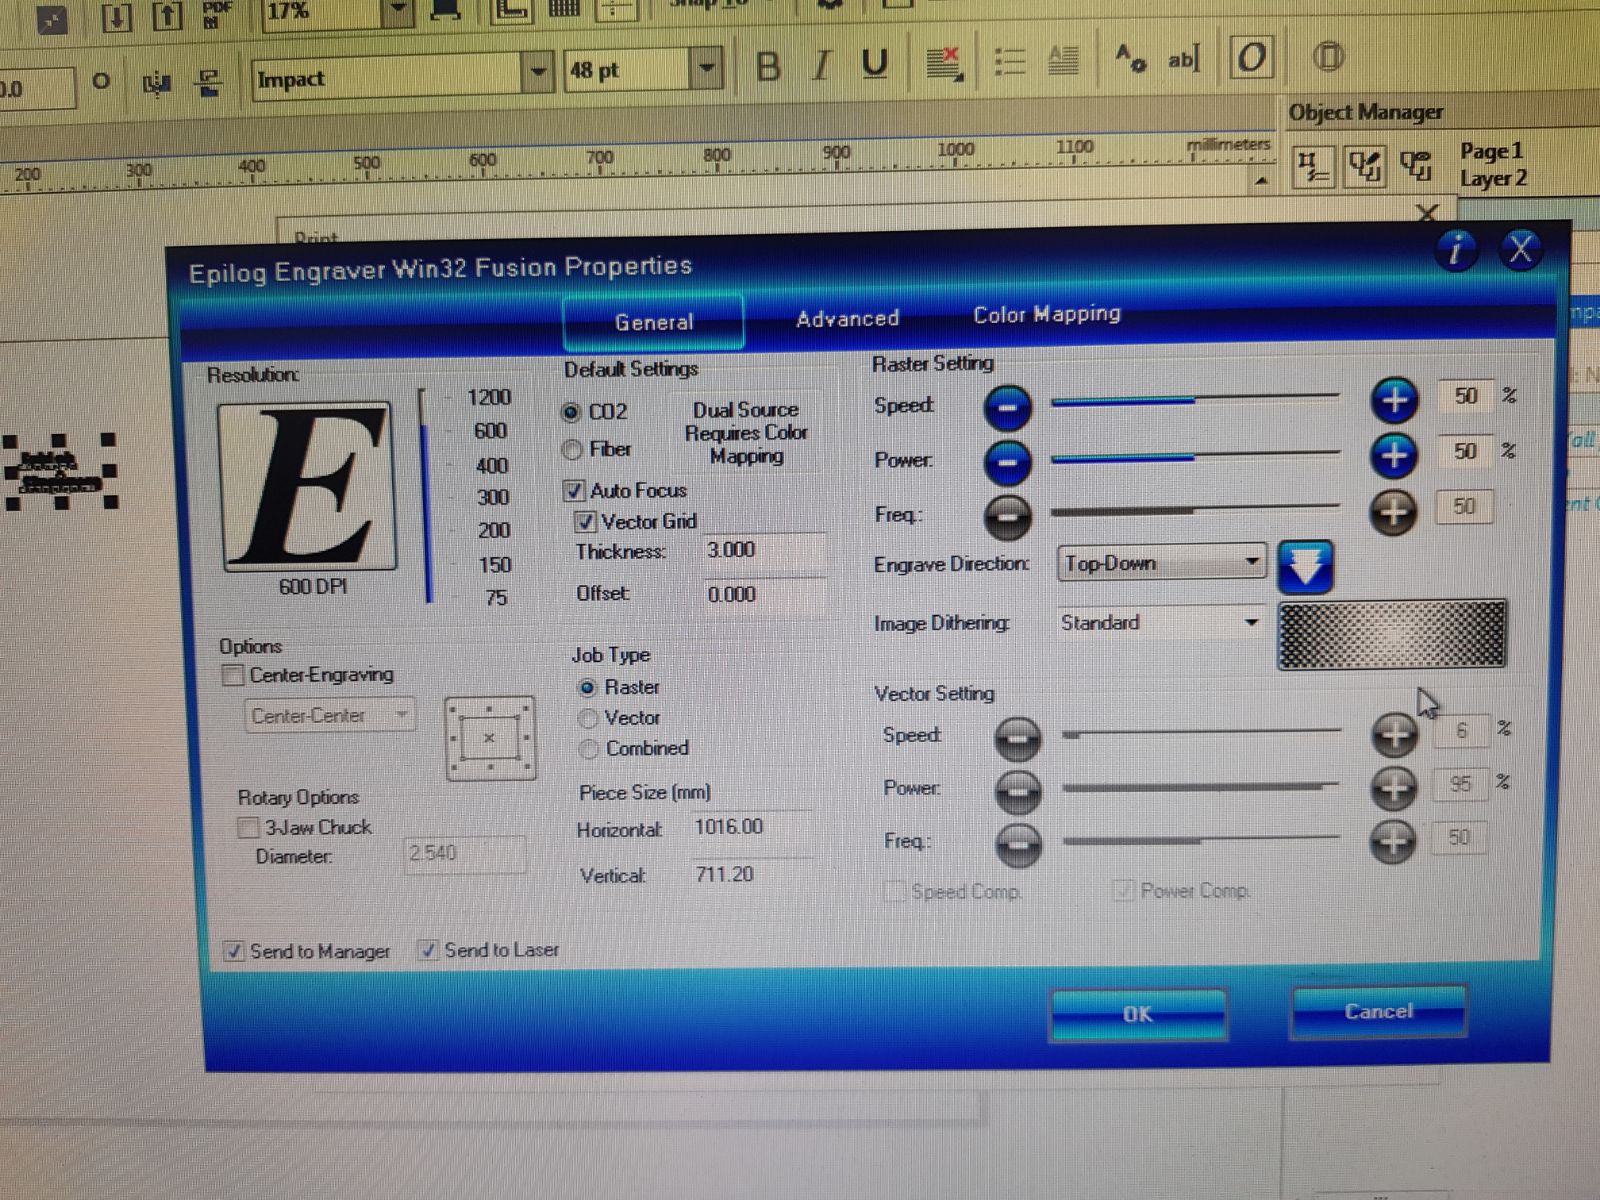Image resolution: width=1600 pixels, height=1200 pixels.
Task: Click the raster Speed slider track
Action: (x=1196, y=400)
